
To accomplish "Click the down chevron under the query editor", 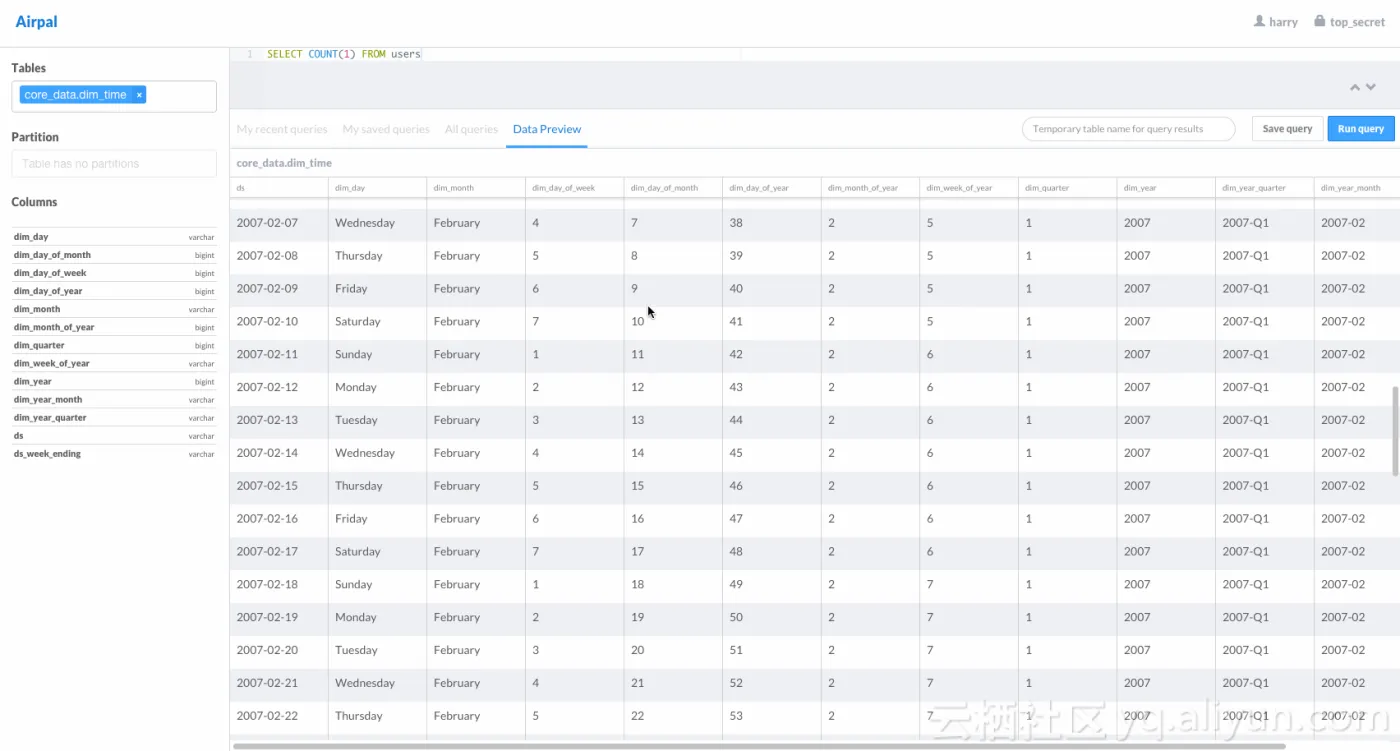I will pyautogui.click(x=1371, y=88).
